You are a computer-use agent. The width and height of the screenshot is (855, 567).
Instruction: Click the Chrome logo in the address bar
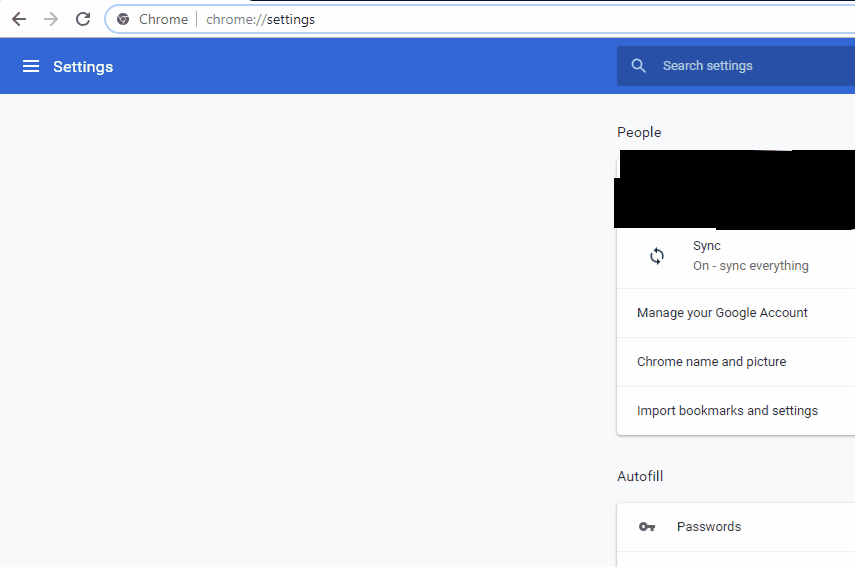coord(123,20)
